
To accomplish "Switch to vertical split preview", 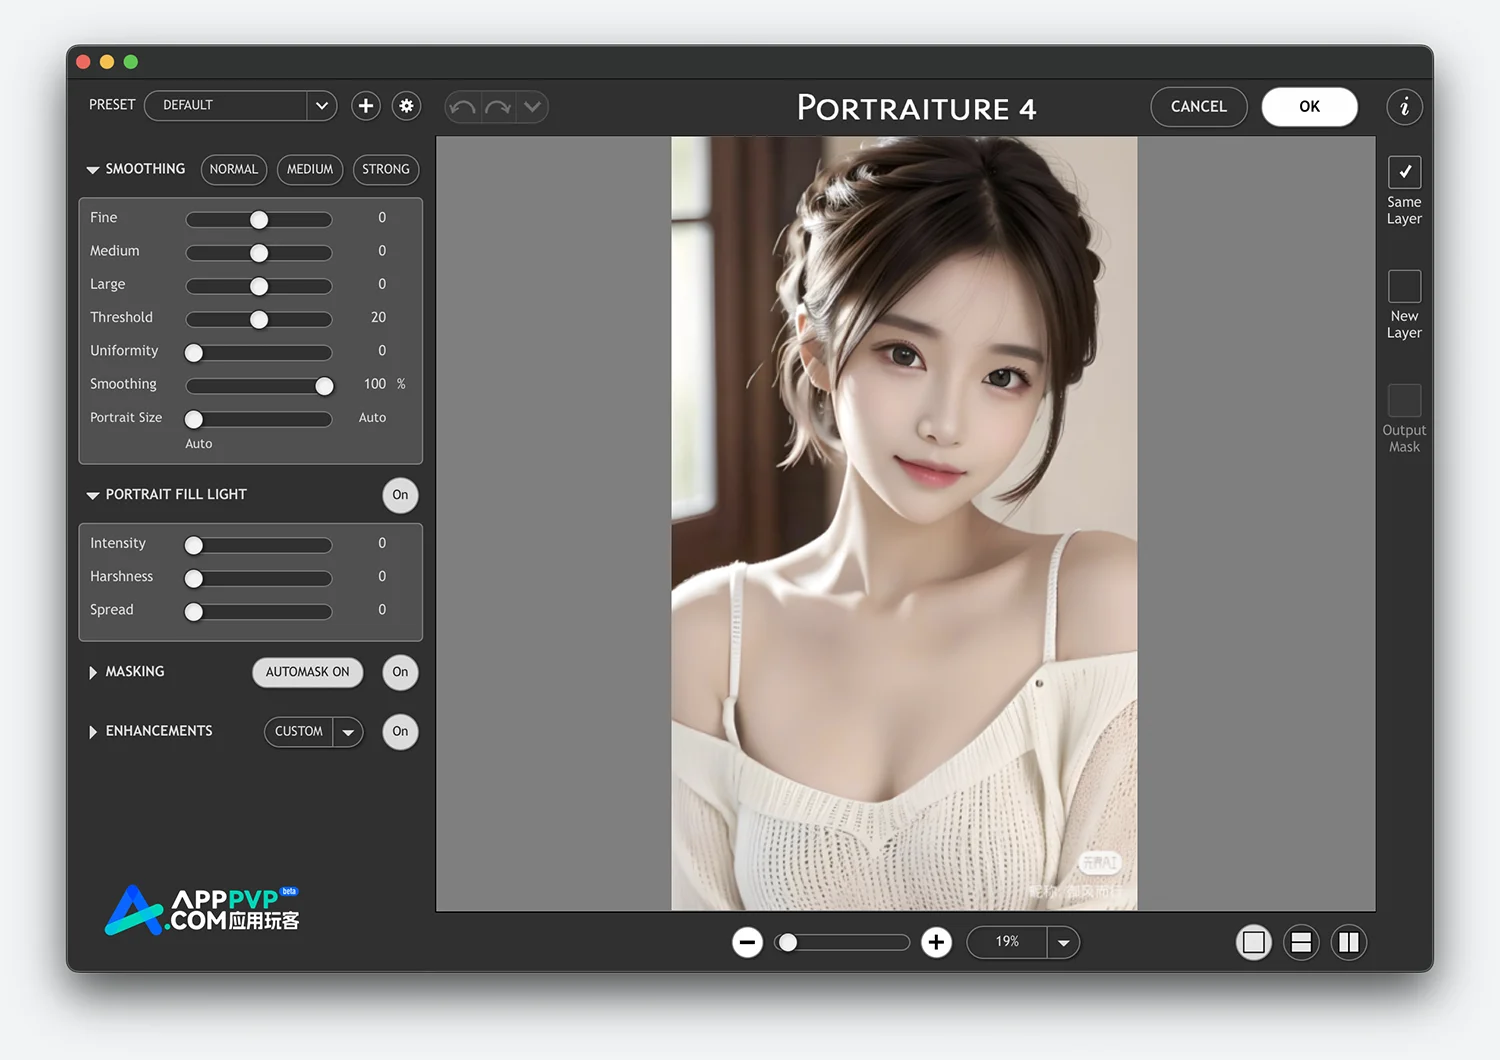I will (x=1349, y=942).
